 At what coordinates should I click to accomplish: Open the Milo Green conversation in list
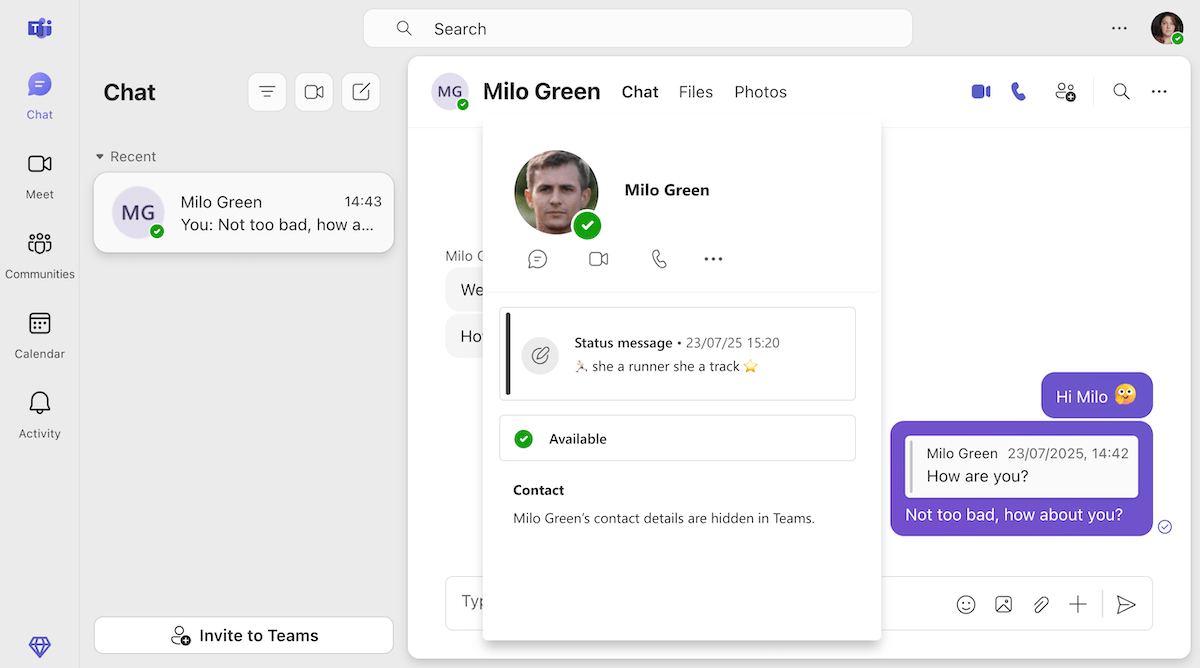[x=244, y=213]
